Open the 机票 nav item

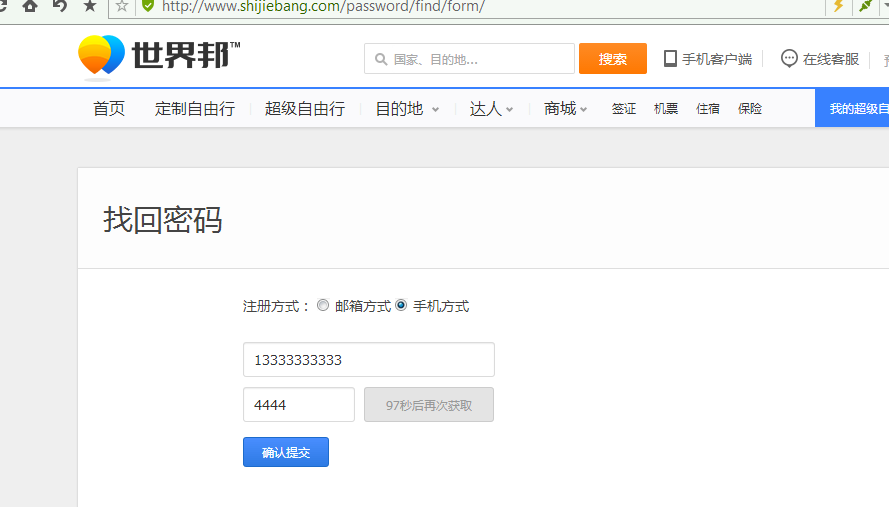(666, 108)
